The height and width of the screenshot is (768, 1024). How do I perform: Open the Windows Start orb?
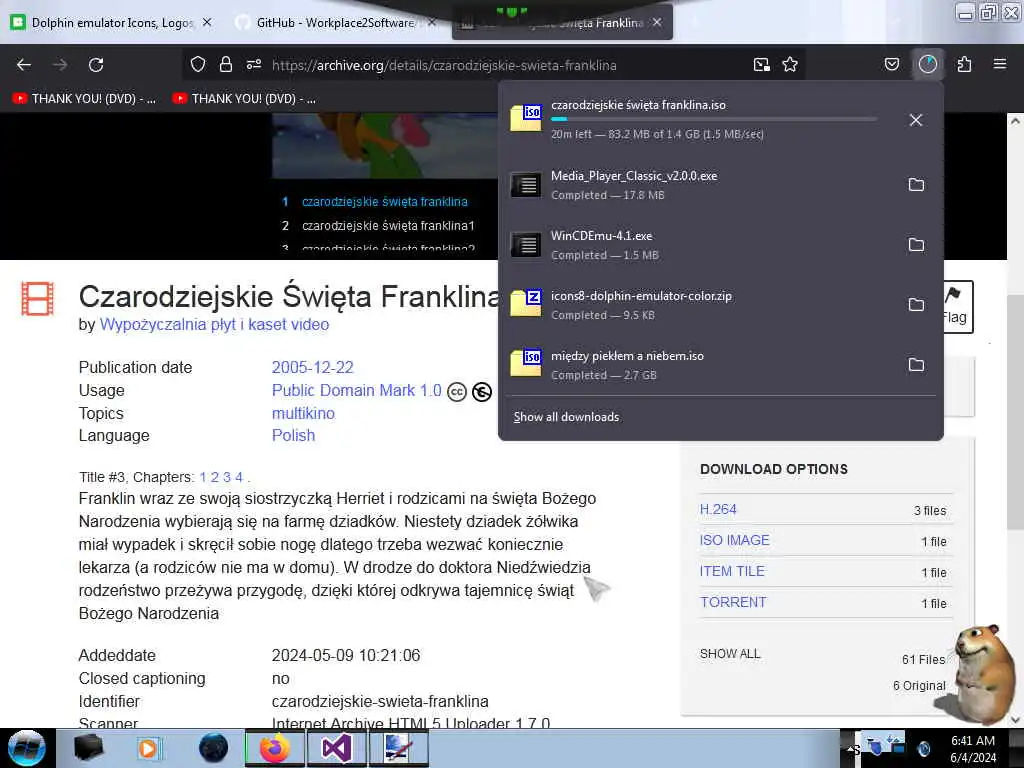(x=27, y=748)
